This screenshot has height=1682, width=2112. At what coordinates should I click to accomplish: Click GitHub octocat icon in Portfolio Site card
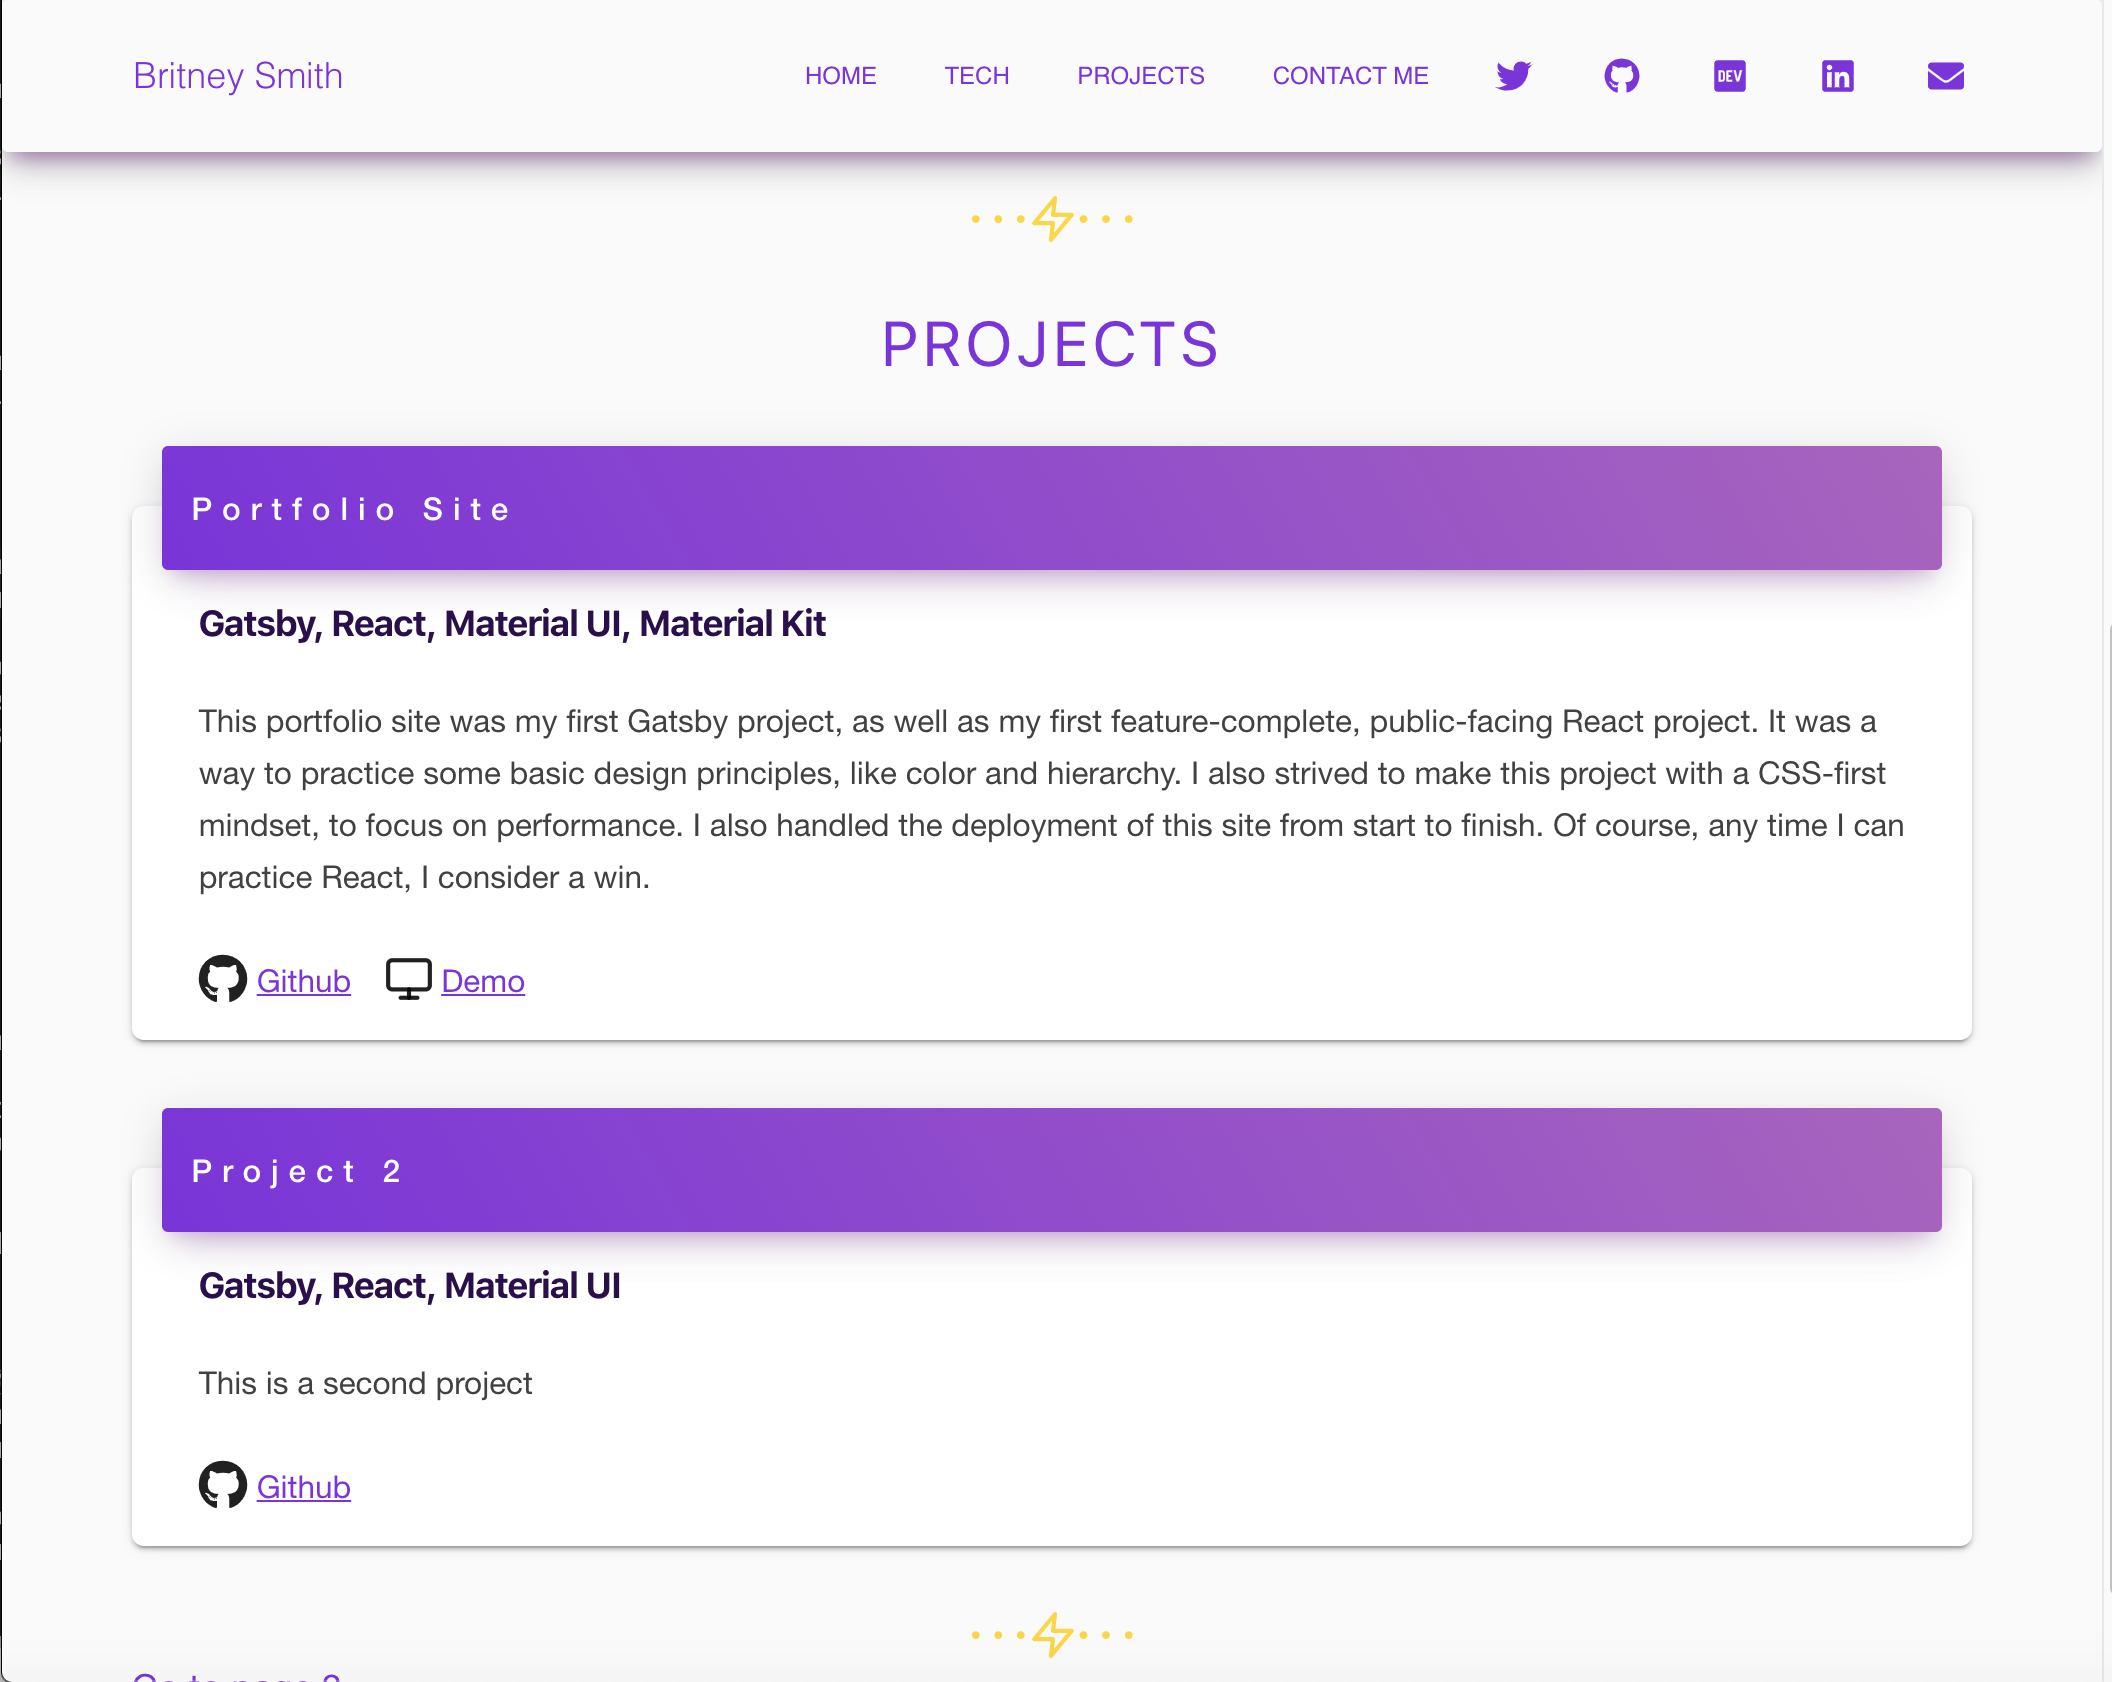point(222,979)
